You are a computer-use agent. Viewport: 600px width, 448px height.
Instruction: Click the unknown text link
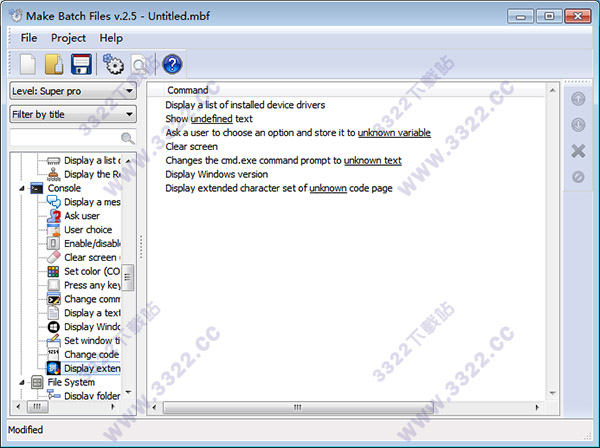pyautogui.click(x=373, y=160)
